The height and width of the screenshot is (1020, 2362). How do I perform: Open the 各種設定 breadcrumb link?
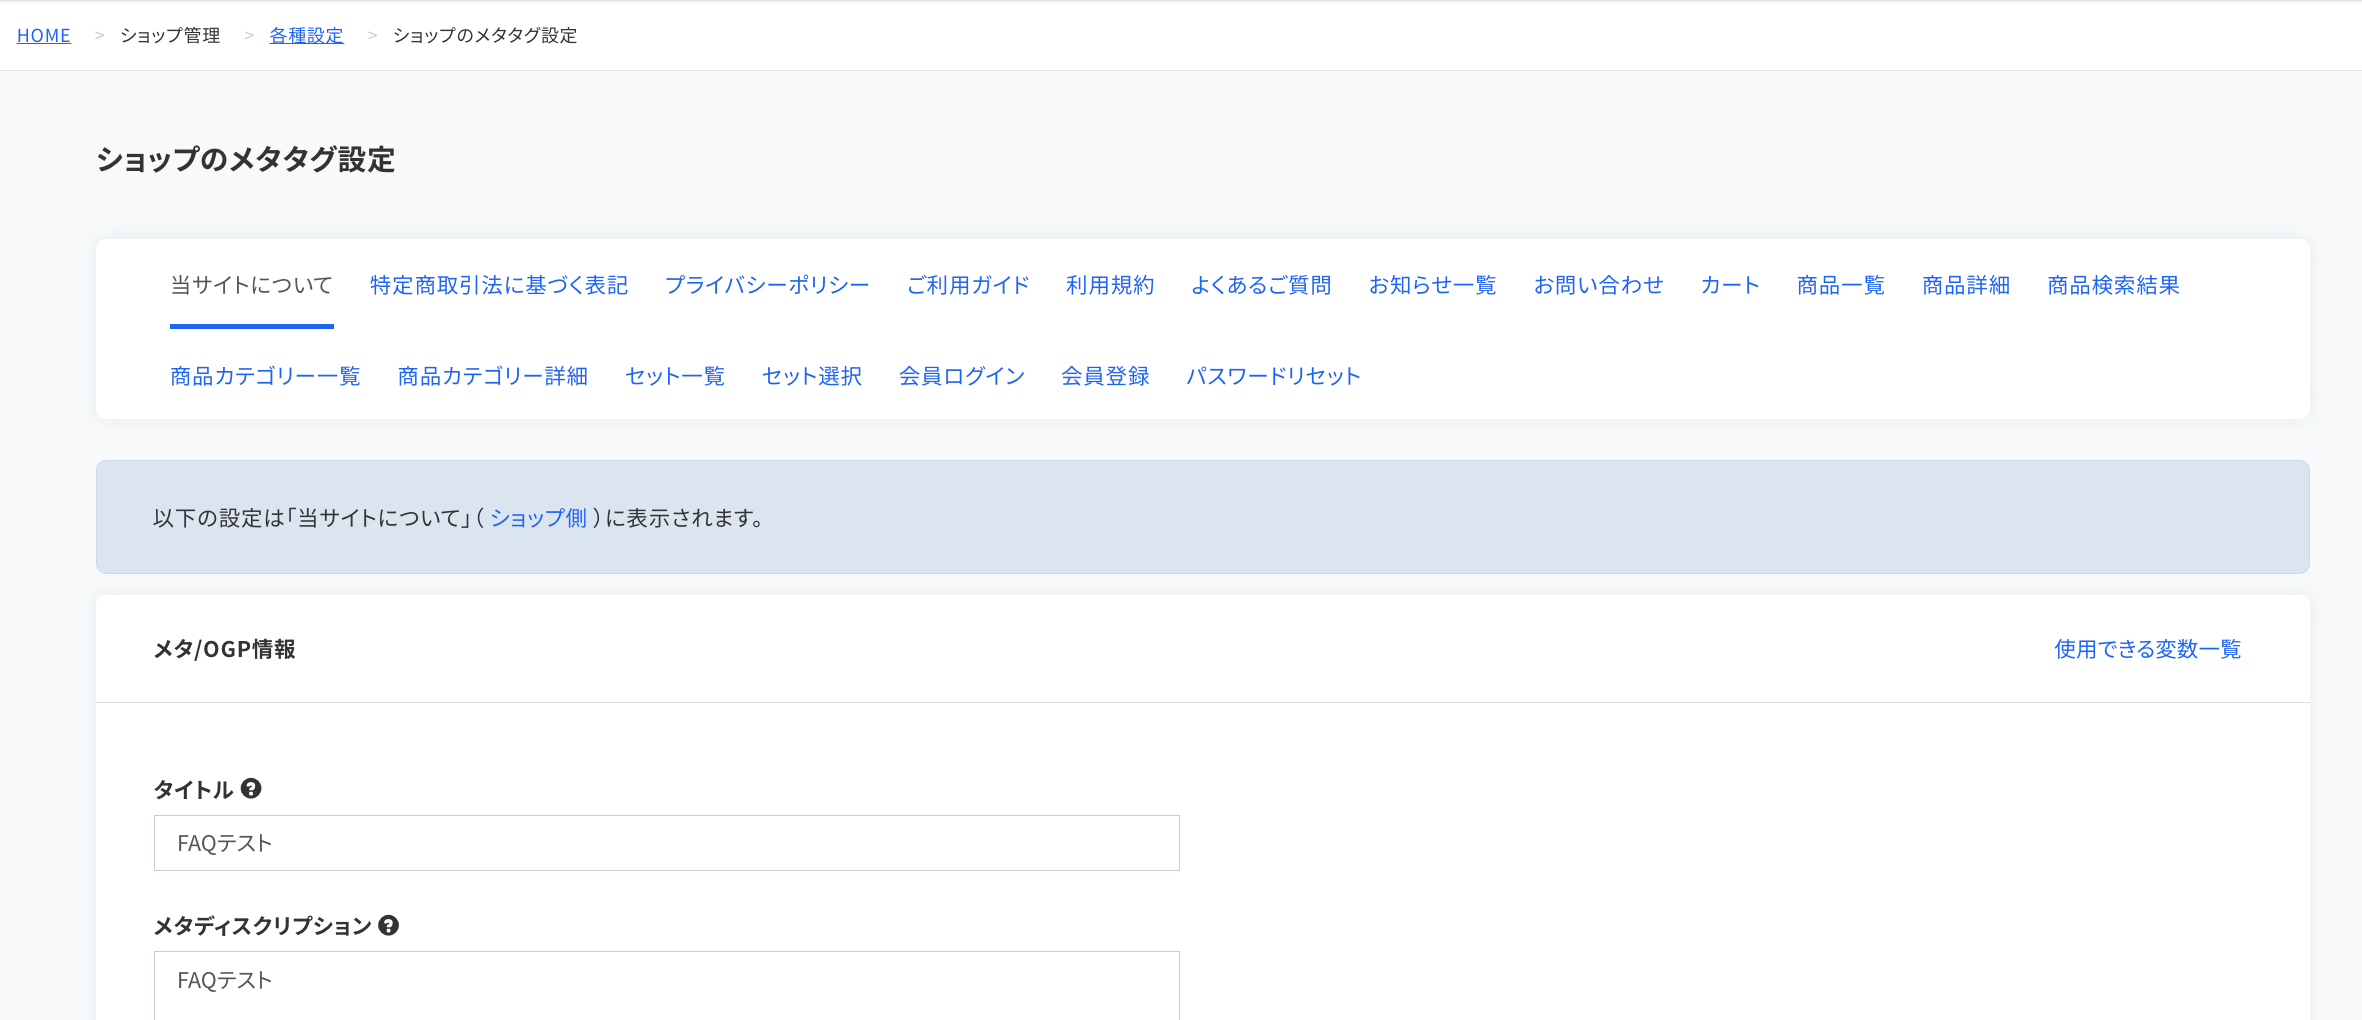[x=306, y=35]
